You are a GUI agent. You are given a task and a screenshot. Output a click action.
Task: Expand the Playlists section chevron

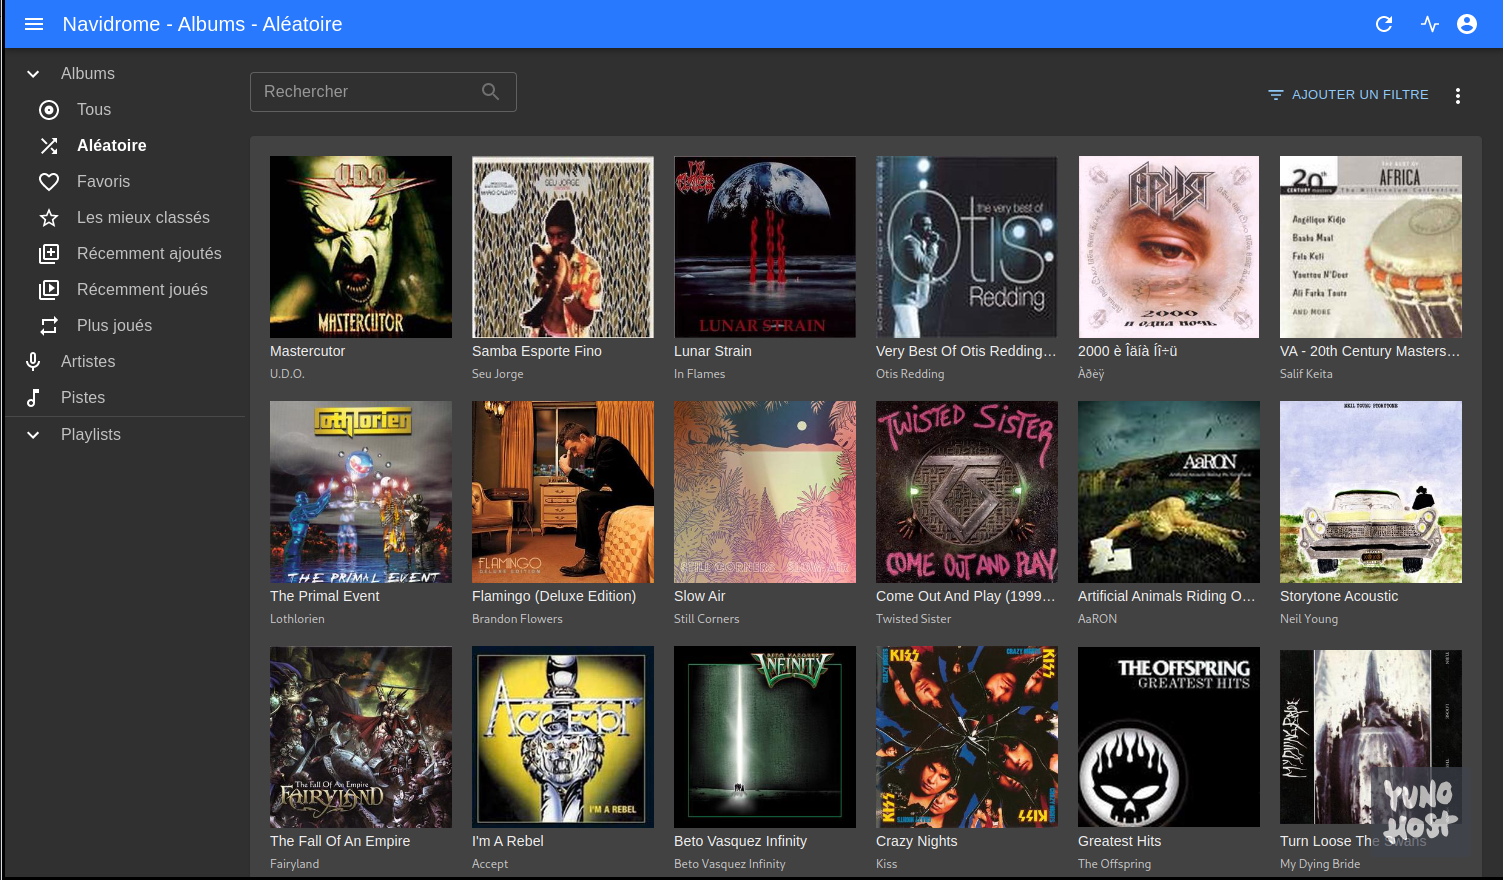[x=33, y=435]
